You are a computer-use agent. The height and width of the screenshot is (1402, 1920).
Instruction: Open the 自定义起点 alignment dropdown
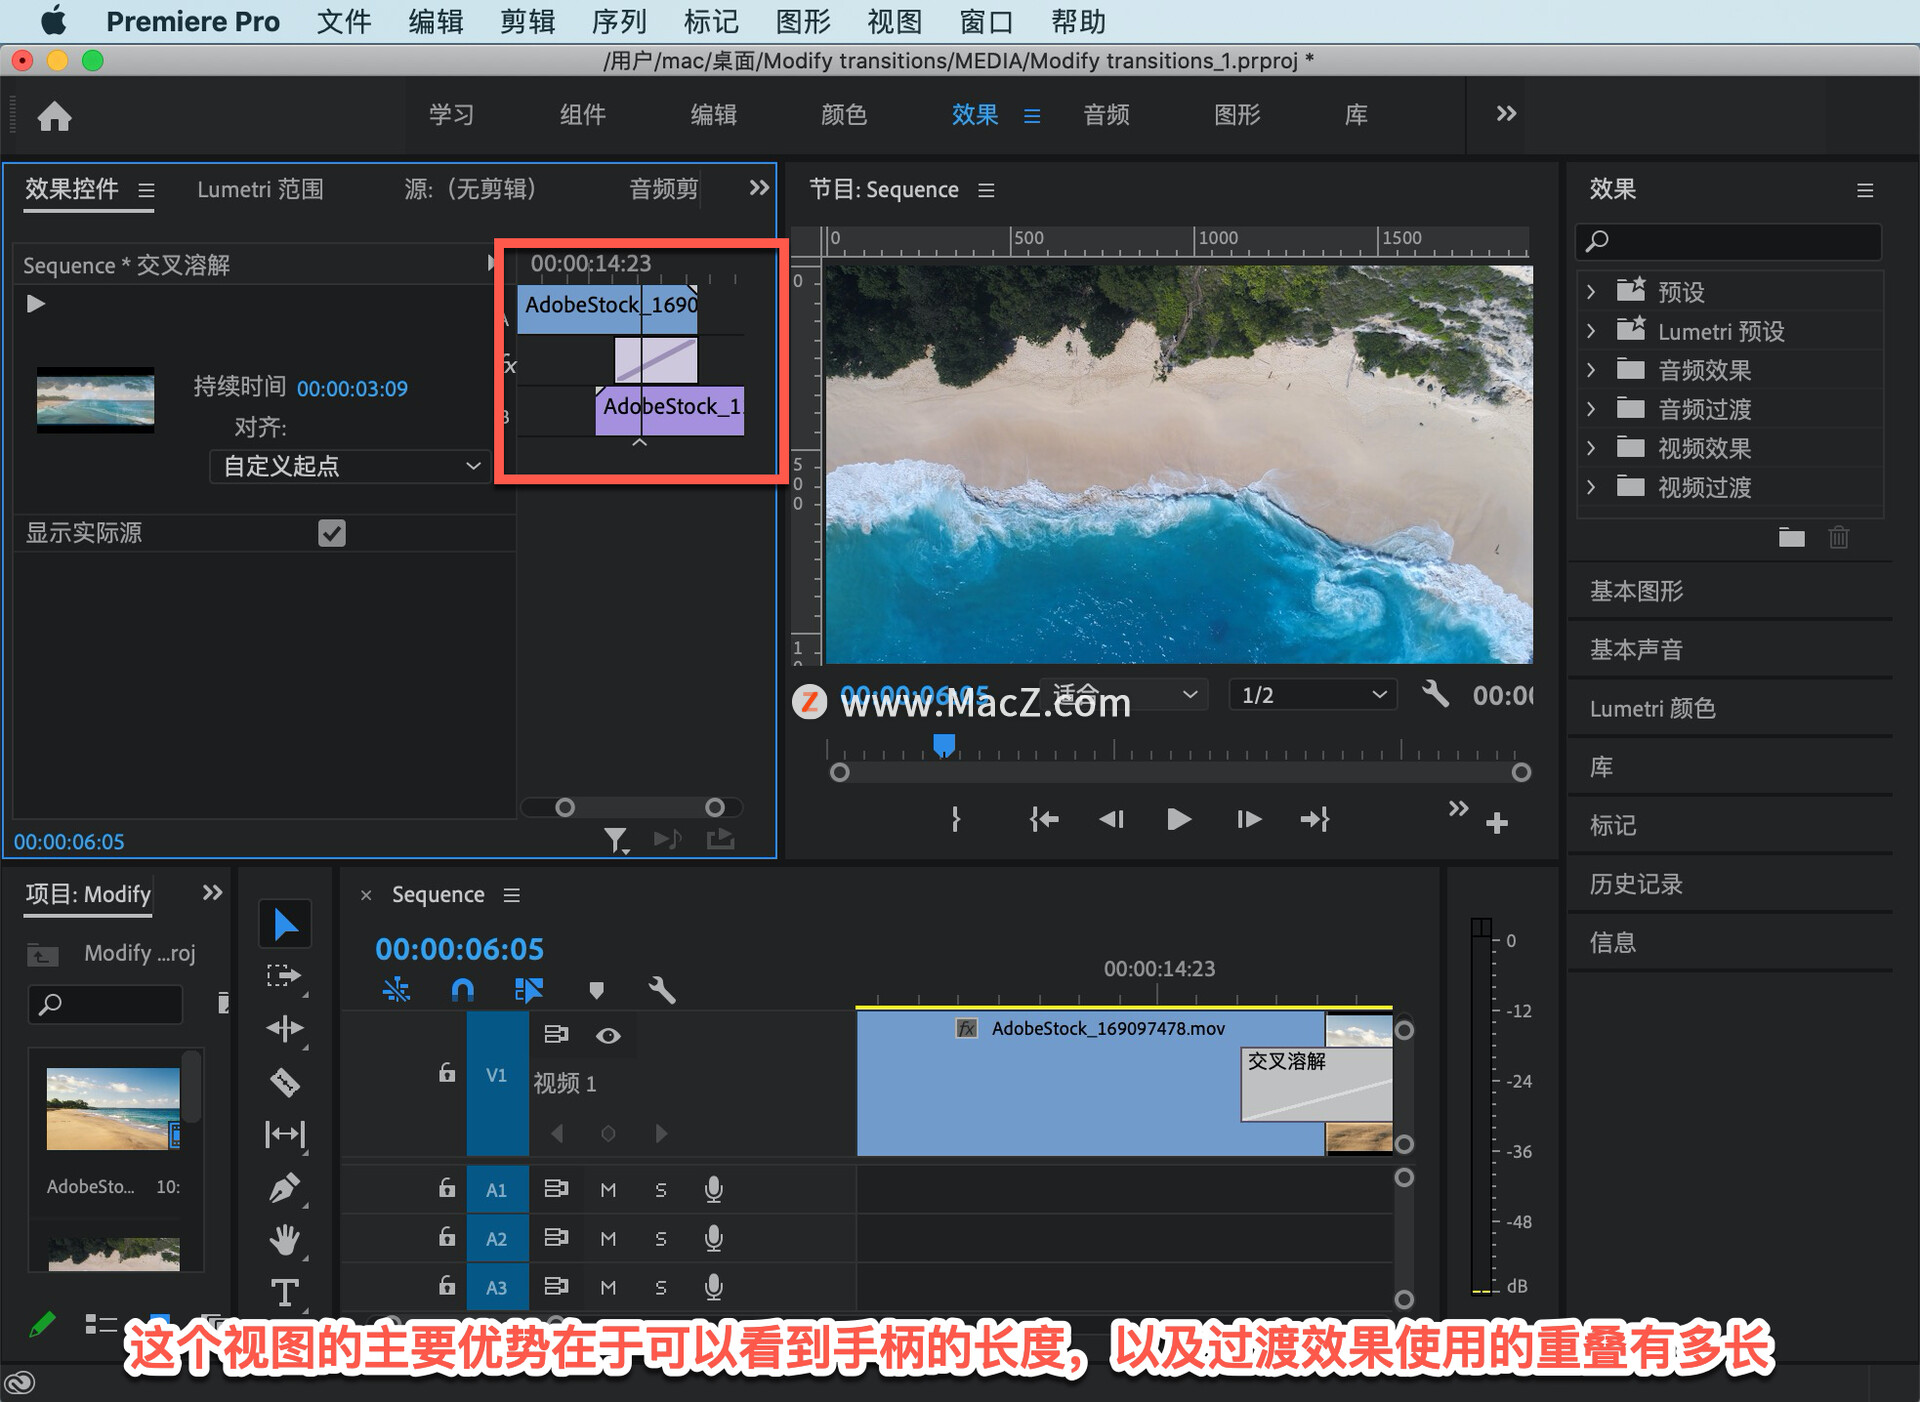[x=350, y=466]
